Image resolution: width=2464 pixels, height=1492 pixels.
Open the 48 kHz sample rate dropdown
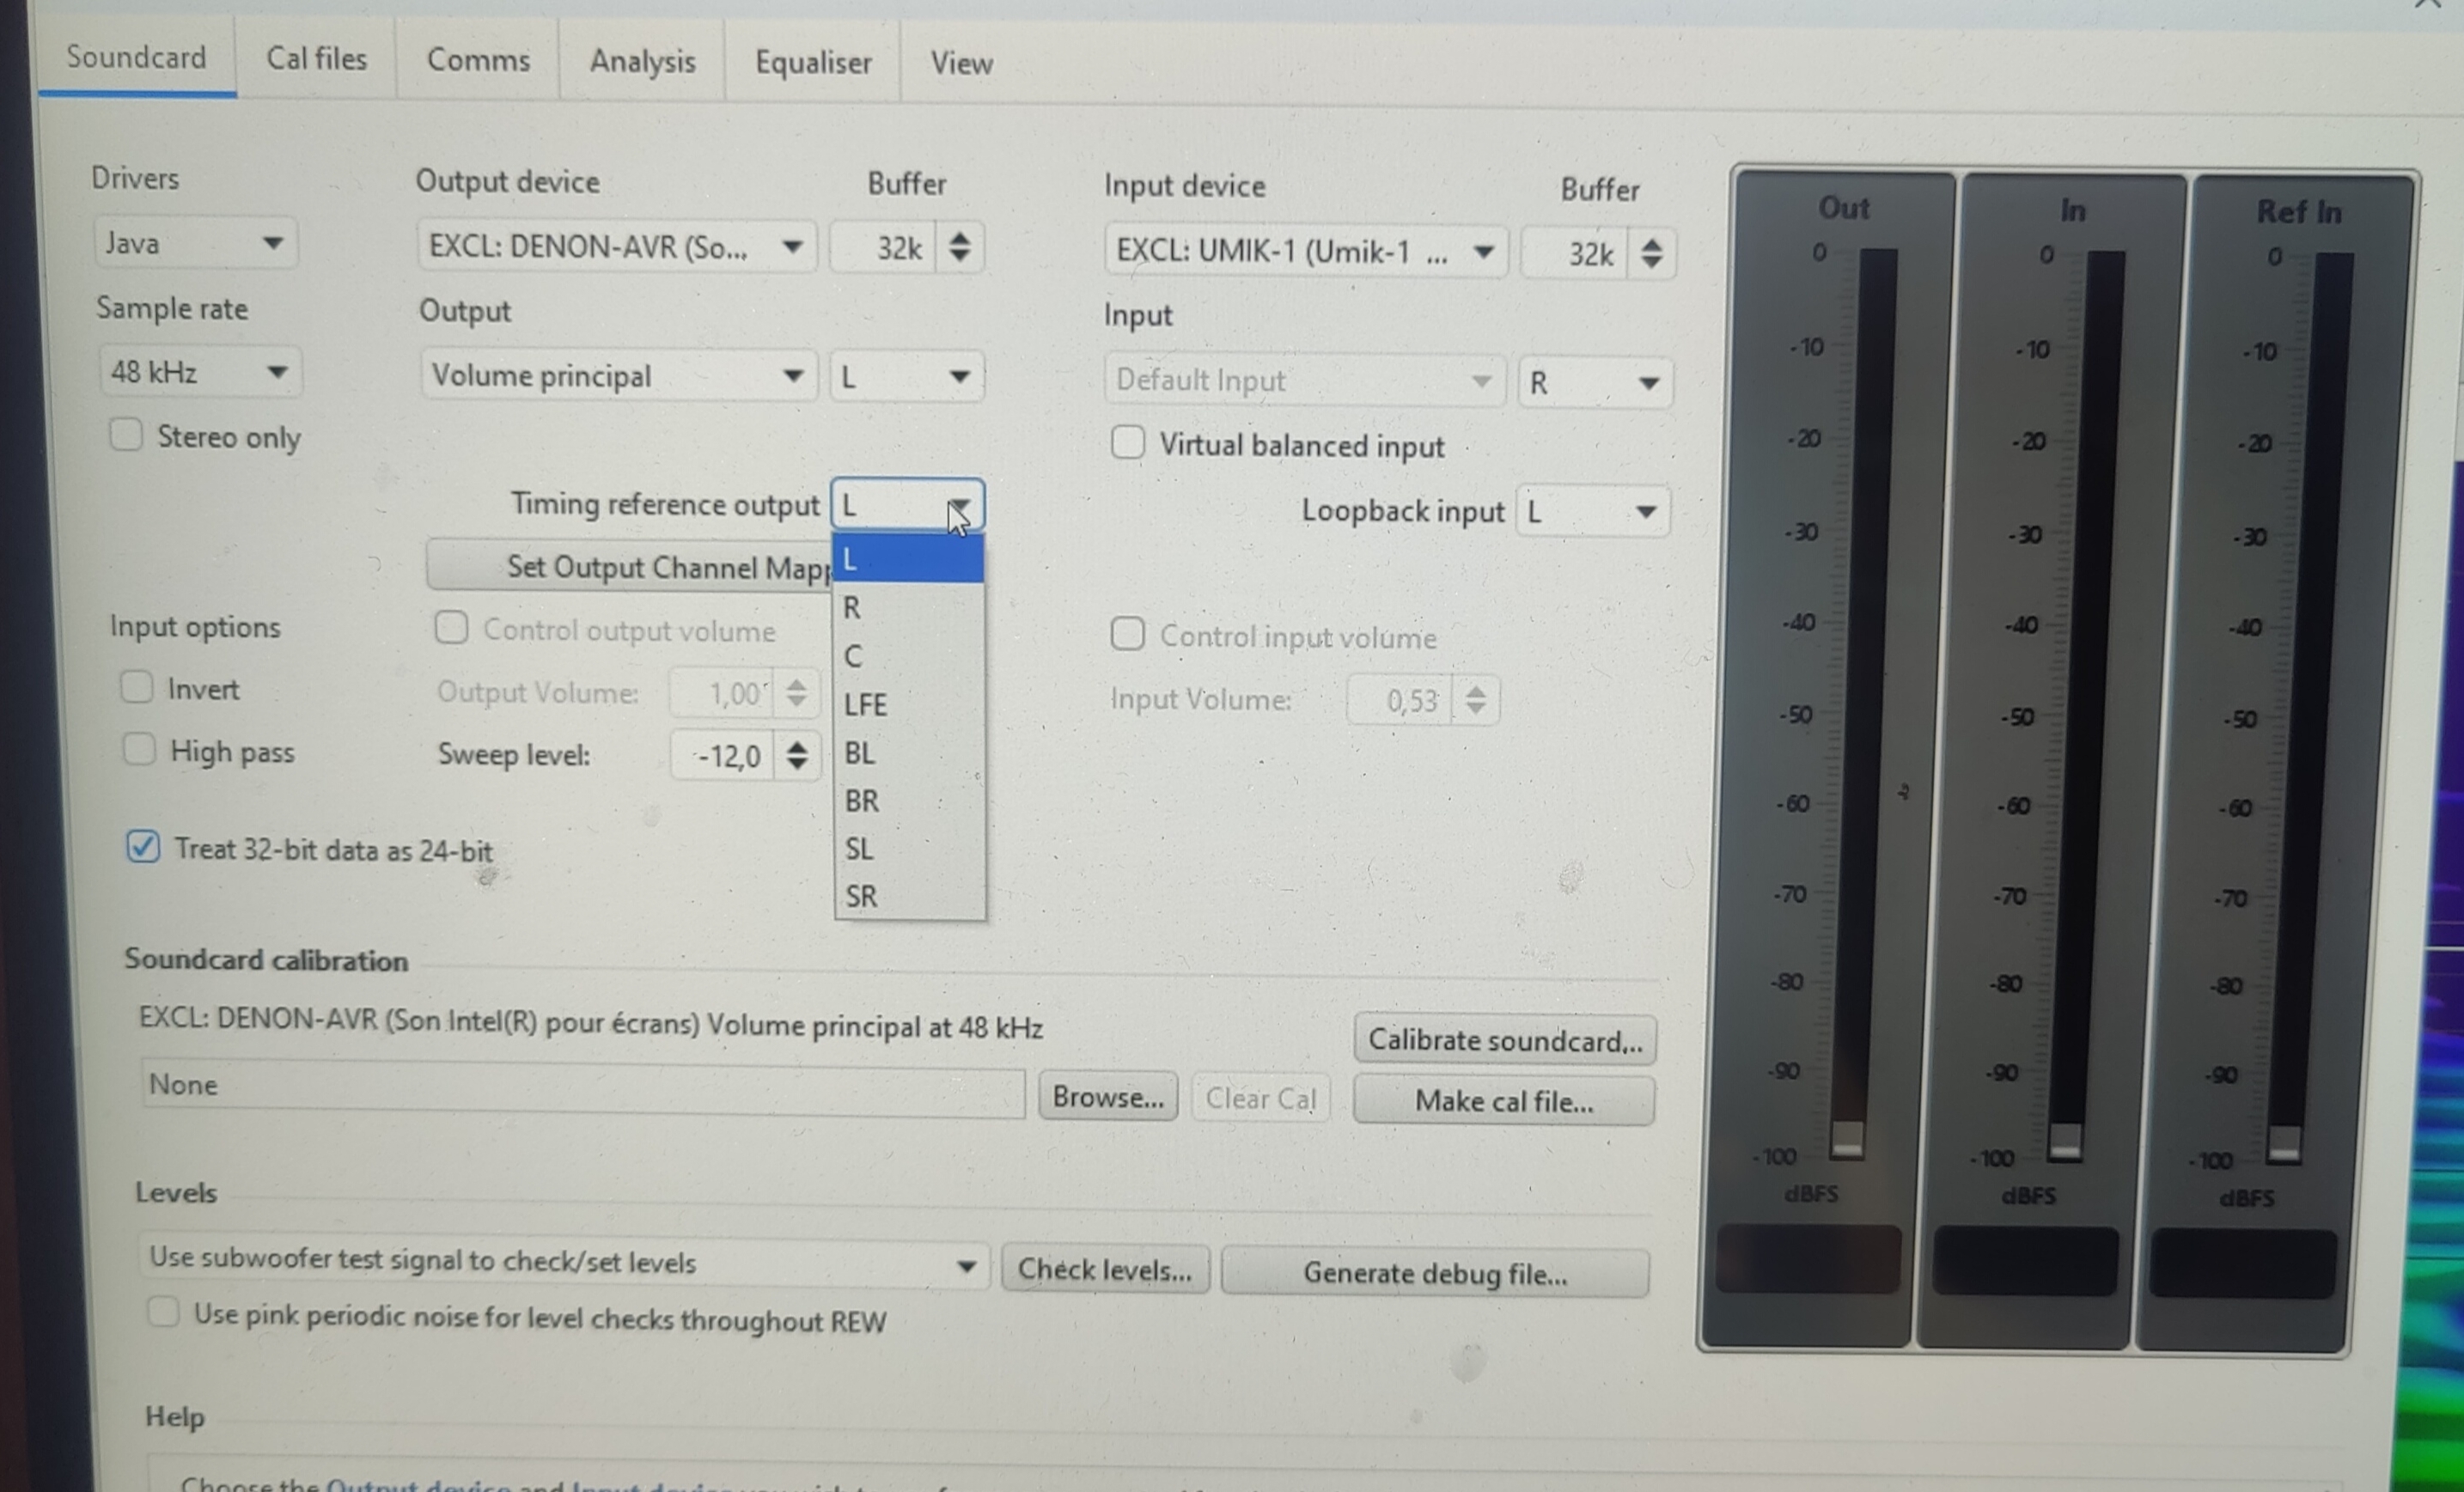(x=200, y=372)
